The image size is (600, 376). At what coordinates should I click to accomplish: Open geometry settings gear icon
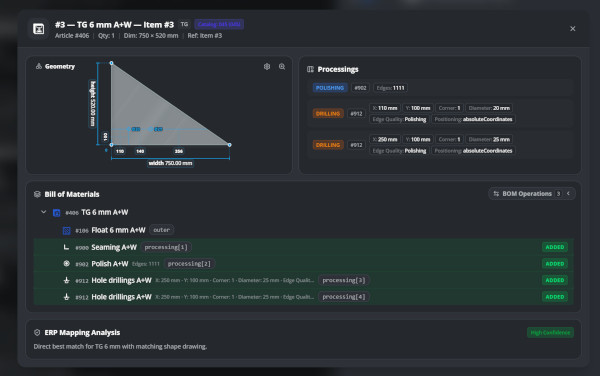[267, 67]
